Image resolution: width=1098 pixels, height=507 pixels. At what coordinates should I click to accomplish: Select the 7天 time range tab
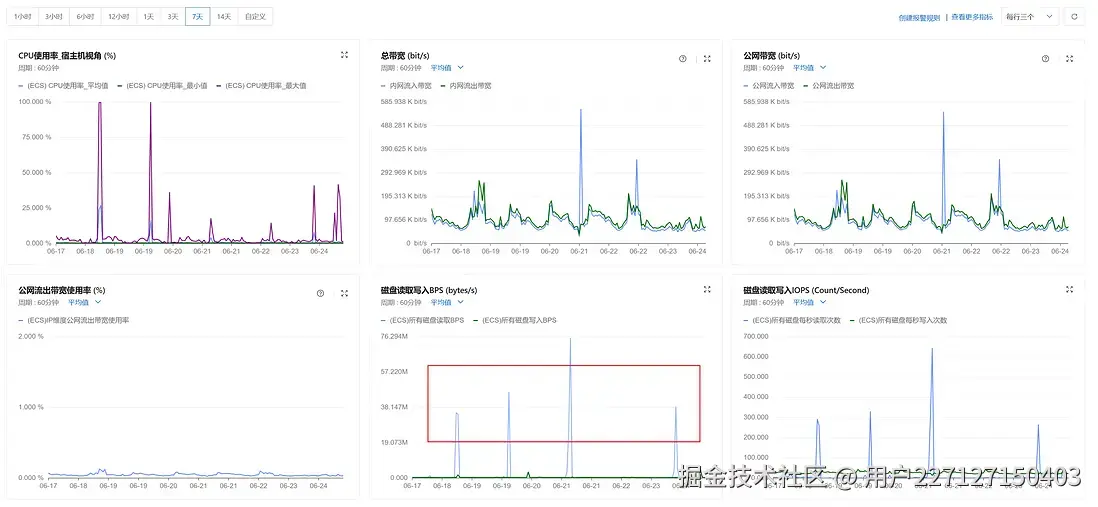coord(197,17)
